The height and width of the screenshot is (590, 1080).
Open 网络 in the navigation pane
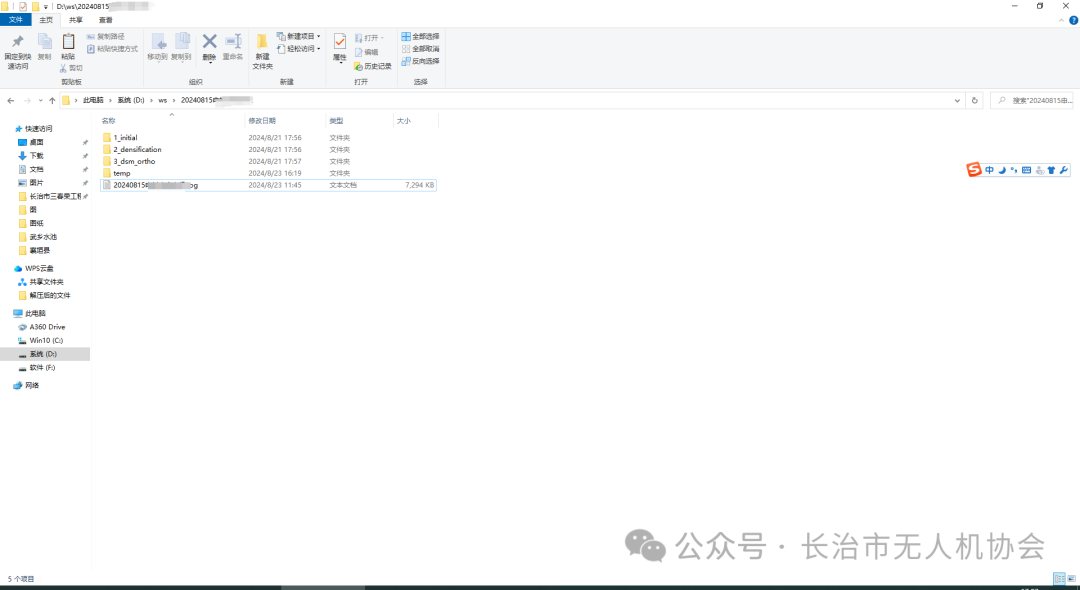32,386
